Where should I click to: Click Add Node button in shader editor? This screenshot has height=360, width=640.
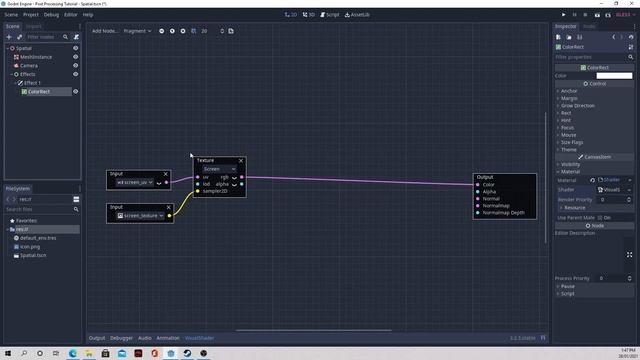click(x=105, y=31)
